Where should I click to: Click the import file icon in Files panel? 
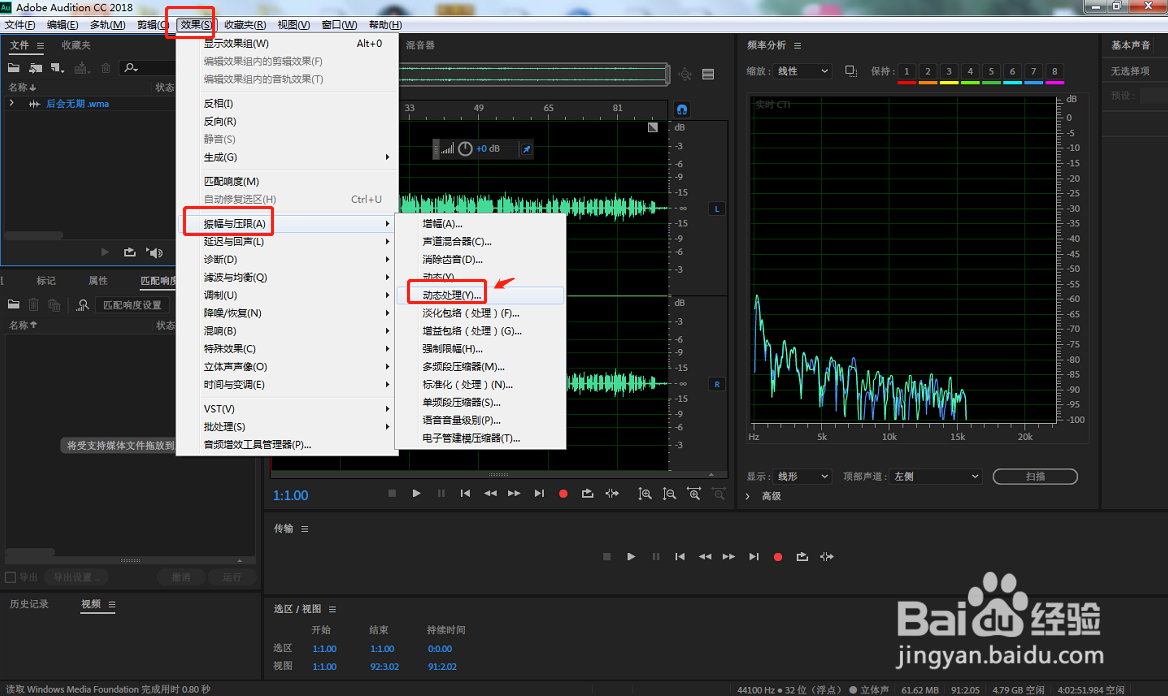[x=35, y=68]
